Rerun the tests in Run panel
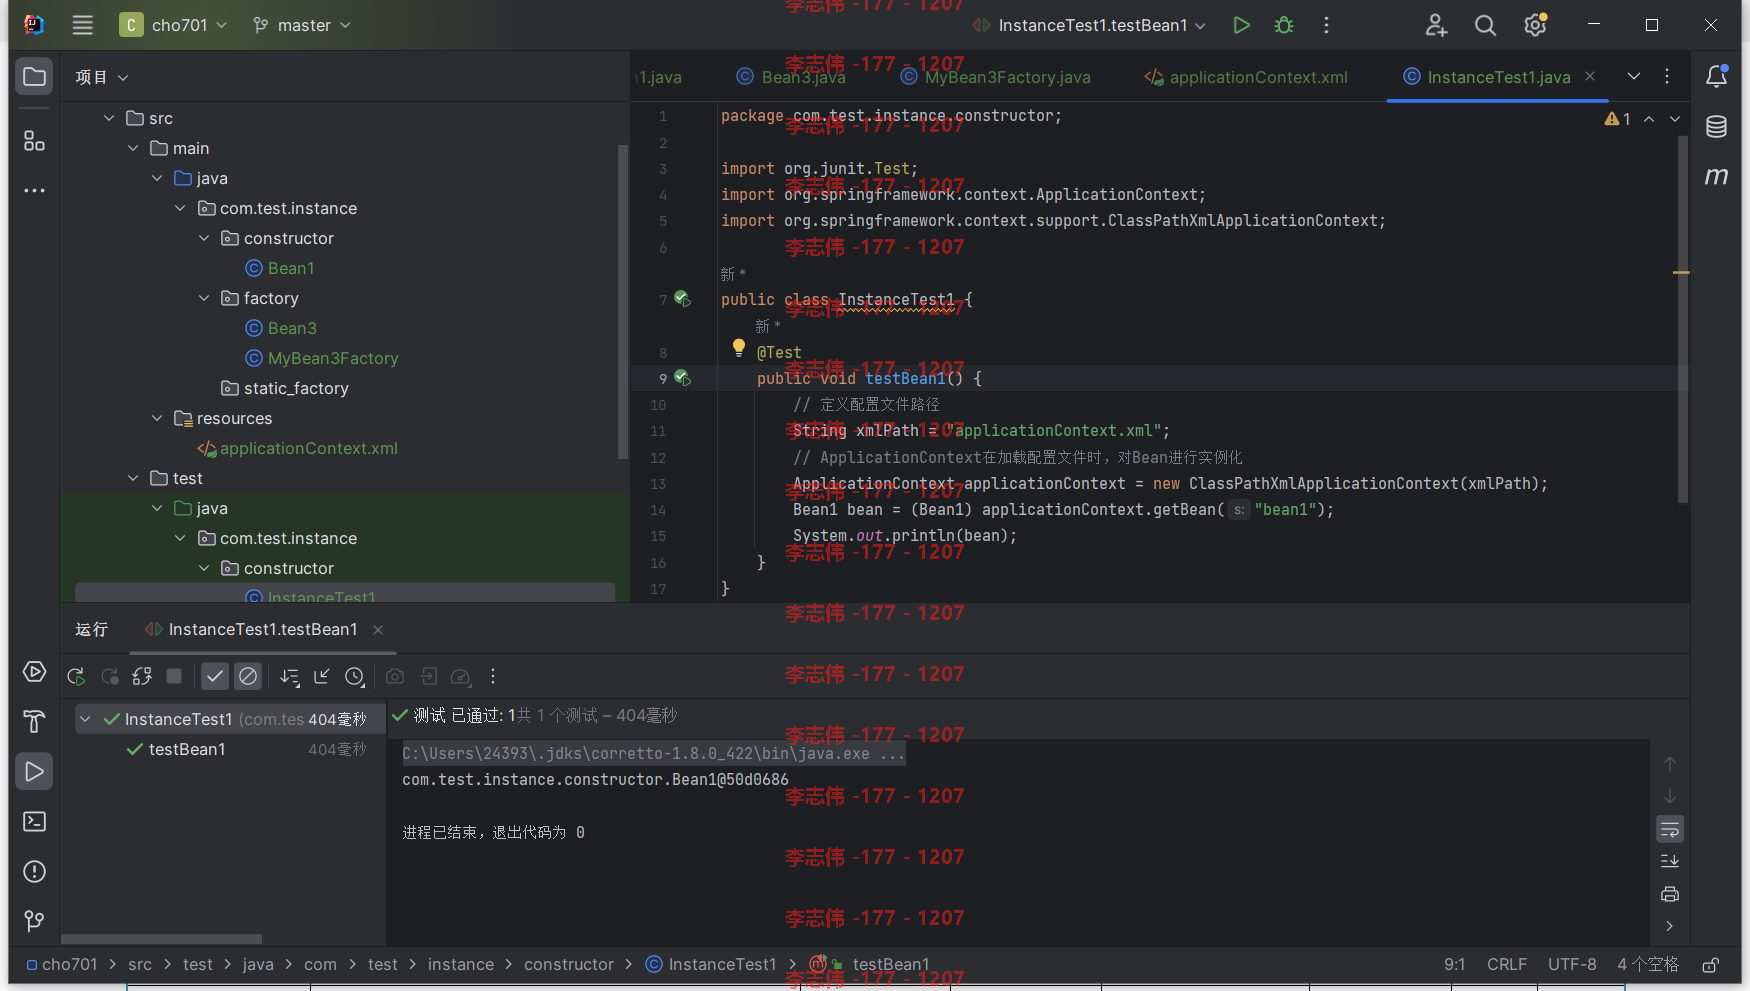This screenshot has width=1750, height=991. (76, 677)
